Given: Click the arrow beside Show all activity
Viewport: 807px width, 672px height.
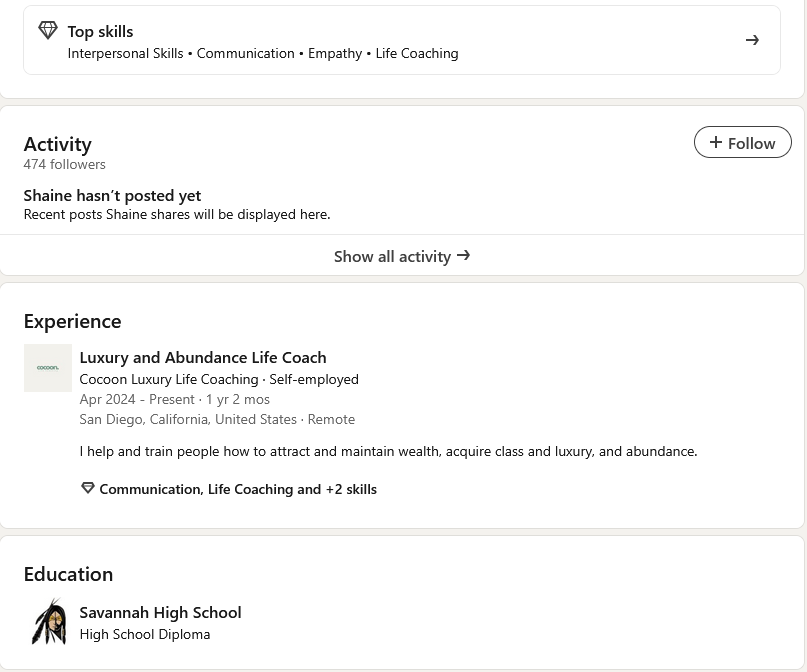Looking at the screenshot, I should (463, 255).
